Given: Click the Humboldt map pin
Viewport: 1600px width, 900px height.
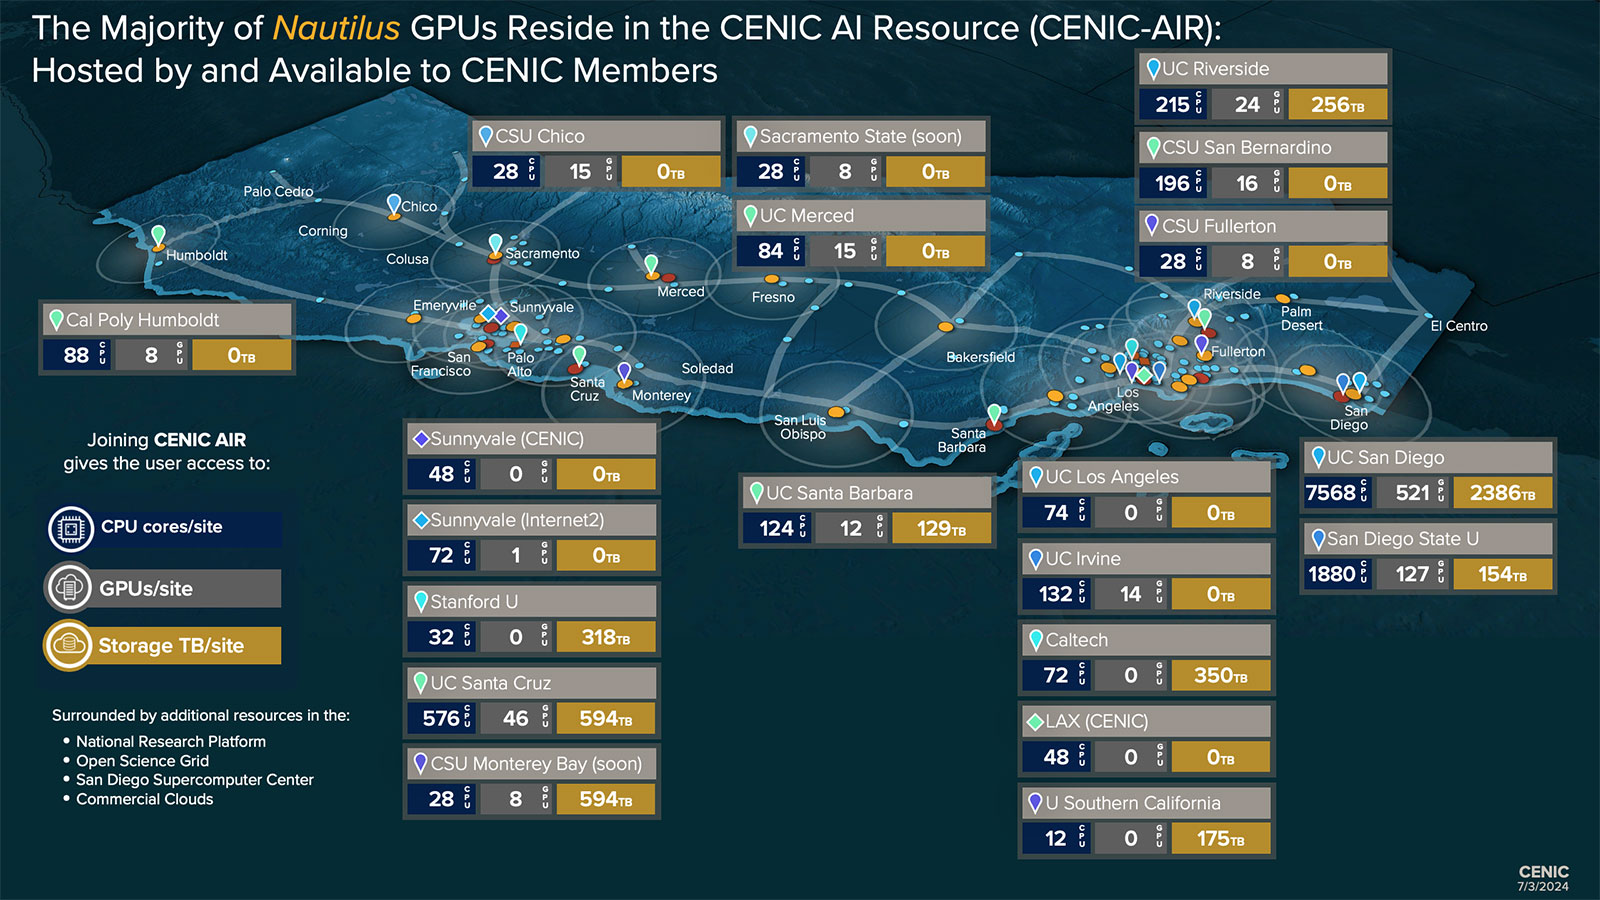Looking at the screenshot, I should [158, 237].
